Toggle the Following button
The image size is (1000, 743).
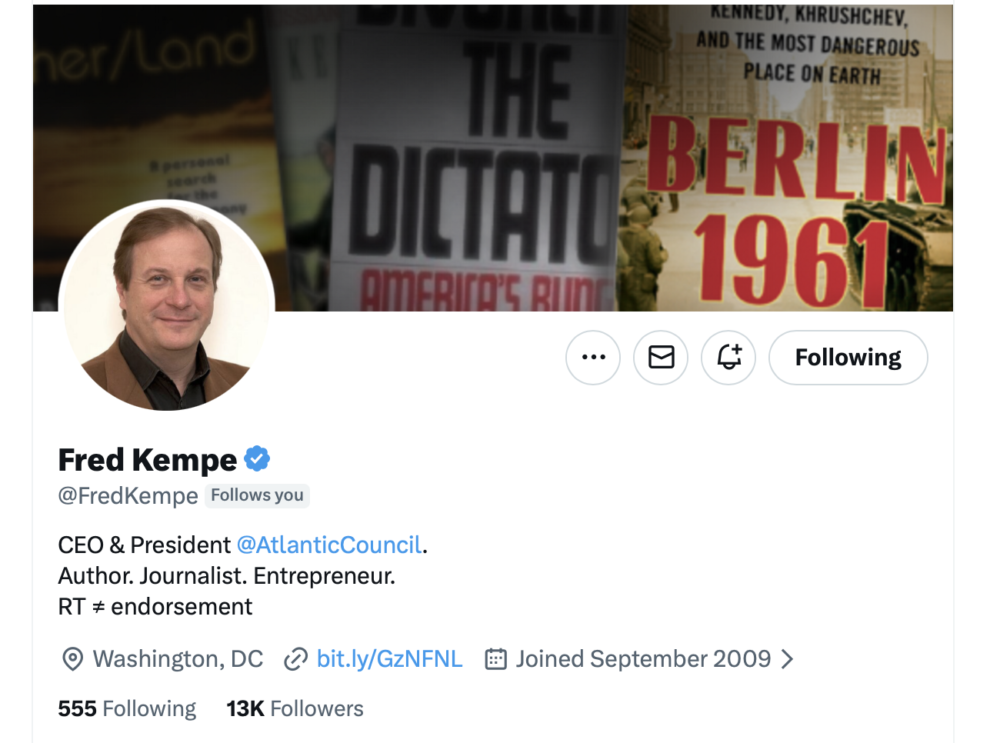point(848,358)
